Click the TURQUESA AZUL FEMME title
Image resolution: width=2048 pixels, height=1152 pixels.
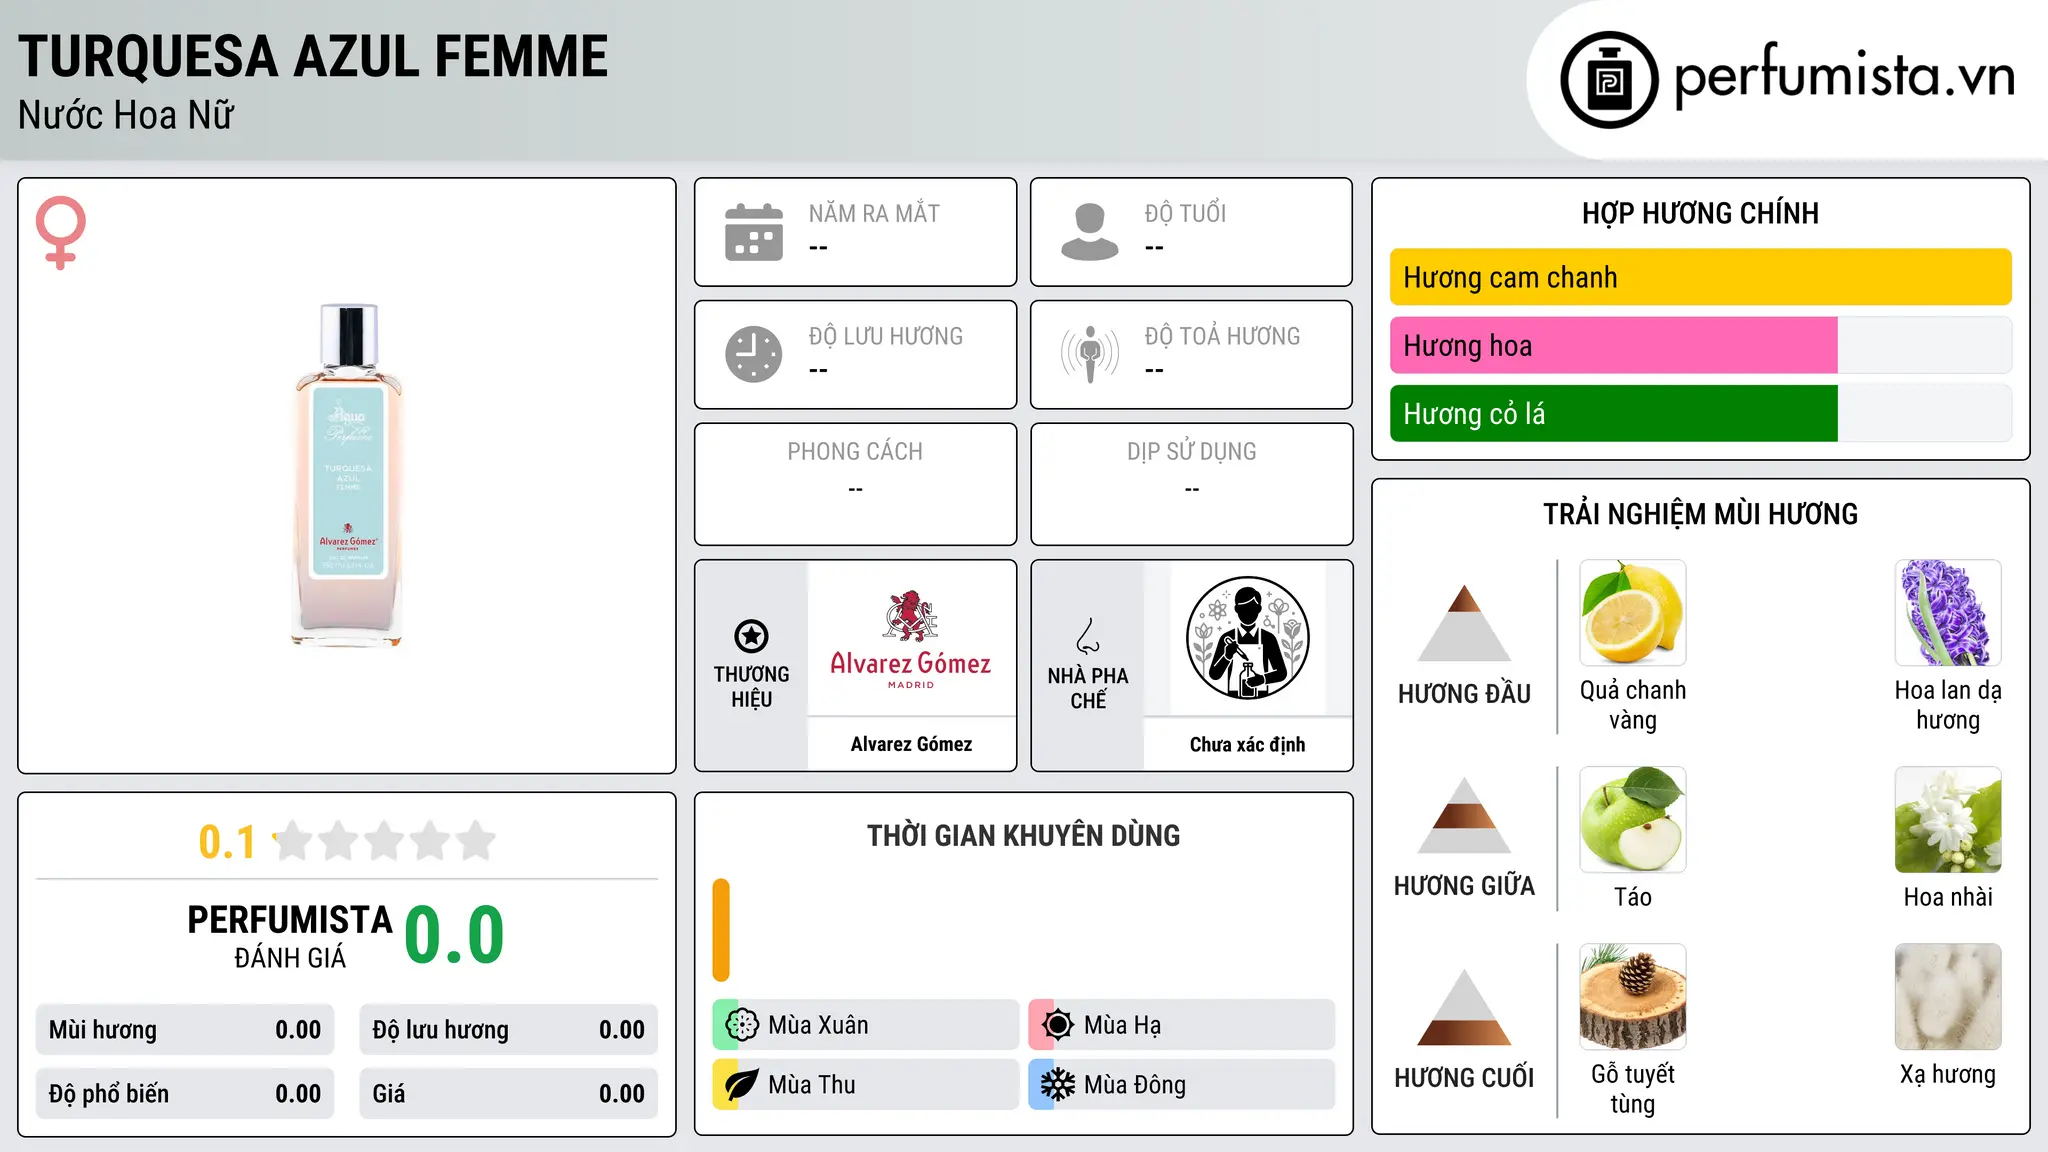313,56
